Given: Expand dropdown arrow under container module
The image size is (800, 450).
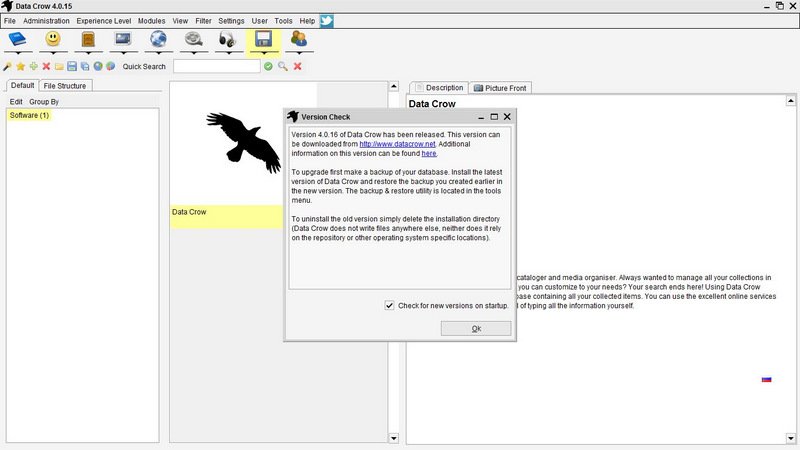Looking at the screenshot, I should click(88, 52).
